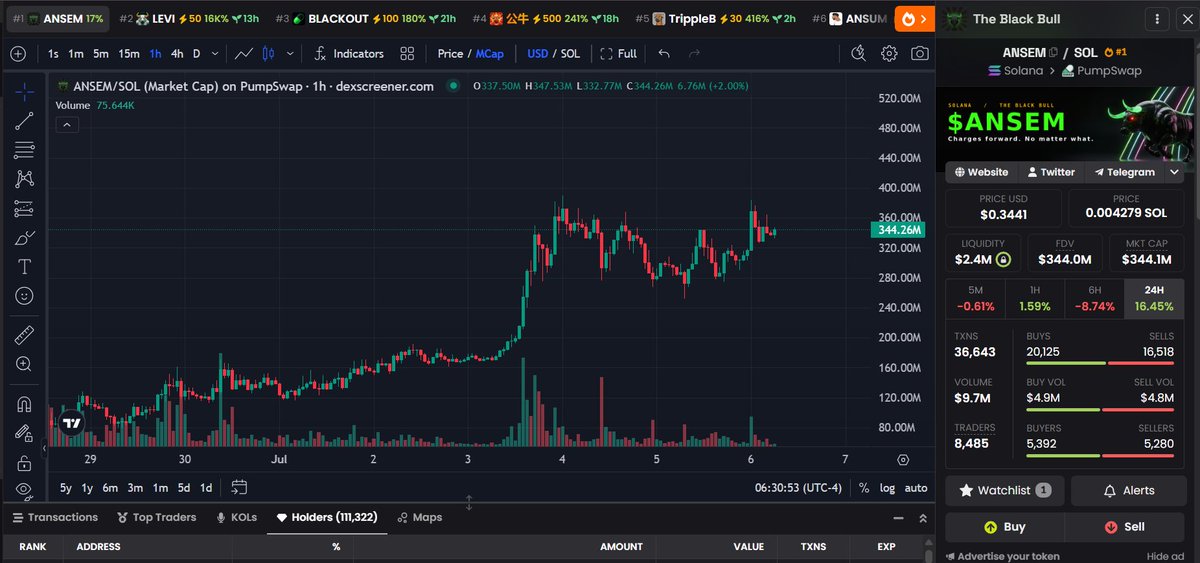
Task: Open the token Telegram link
Action: point(1124,172)
